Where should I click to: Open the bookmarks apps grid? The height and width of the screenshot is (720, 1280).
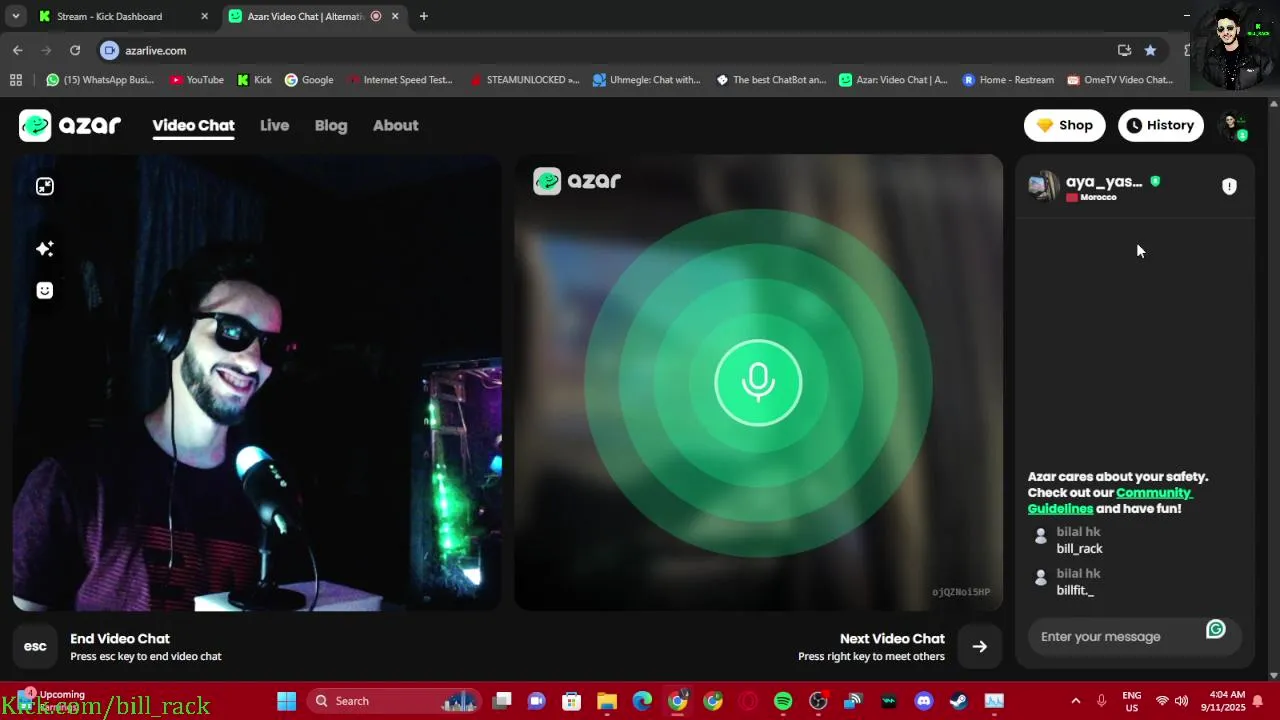(15, 80)
